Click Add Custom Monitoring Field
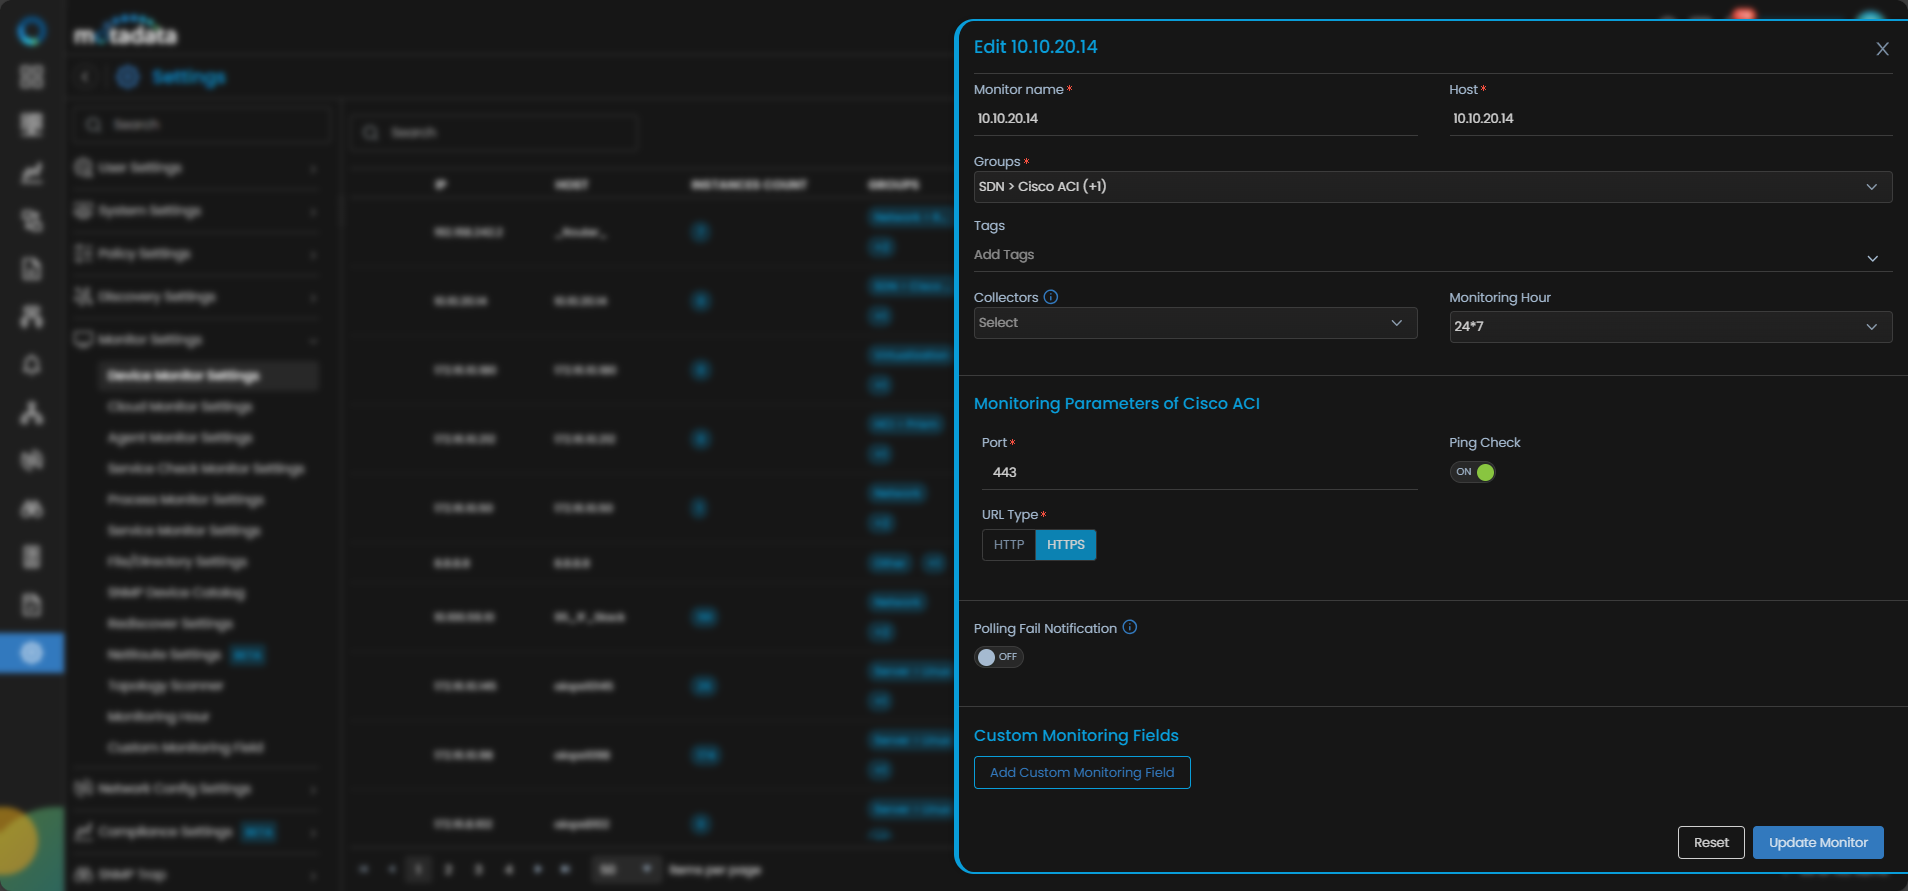This screenshot has height=891, width=1908. point(1082,772)
